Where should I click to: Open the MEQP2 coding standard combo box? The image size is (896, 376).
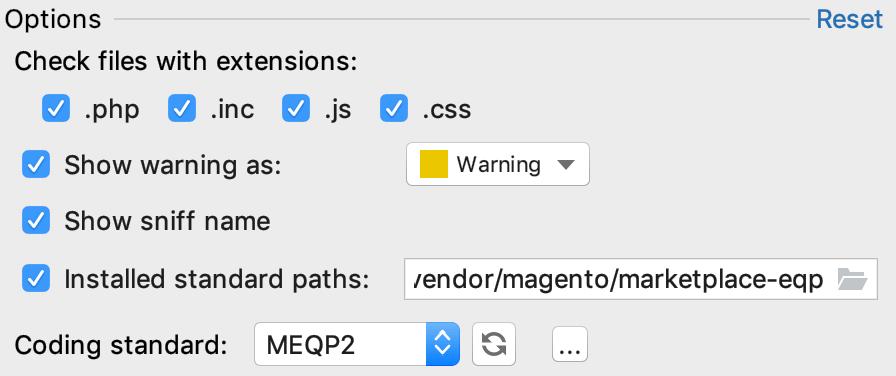(357, 344)
